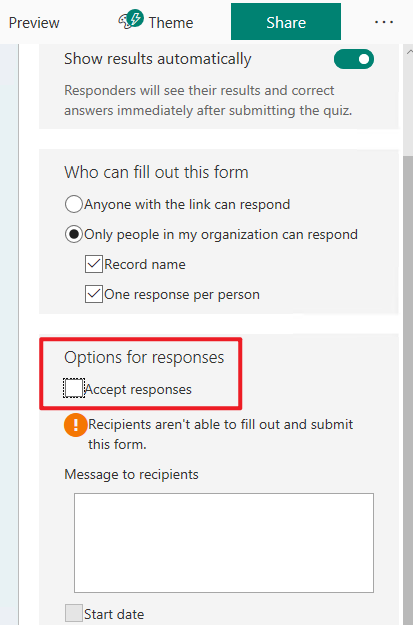Click the Options for responses heading

[x=144, y=358]
